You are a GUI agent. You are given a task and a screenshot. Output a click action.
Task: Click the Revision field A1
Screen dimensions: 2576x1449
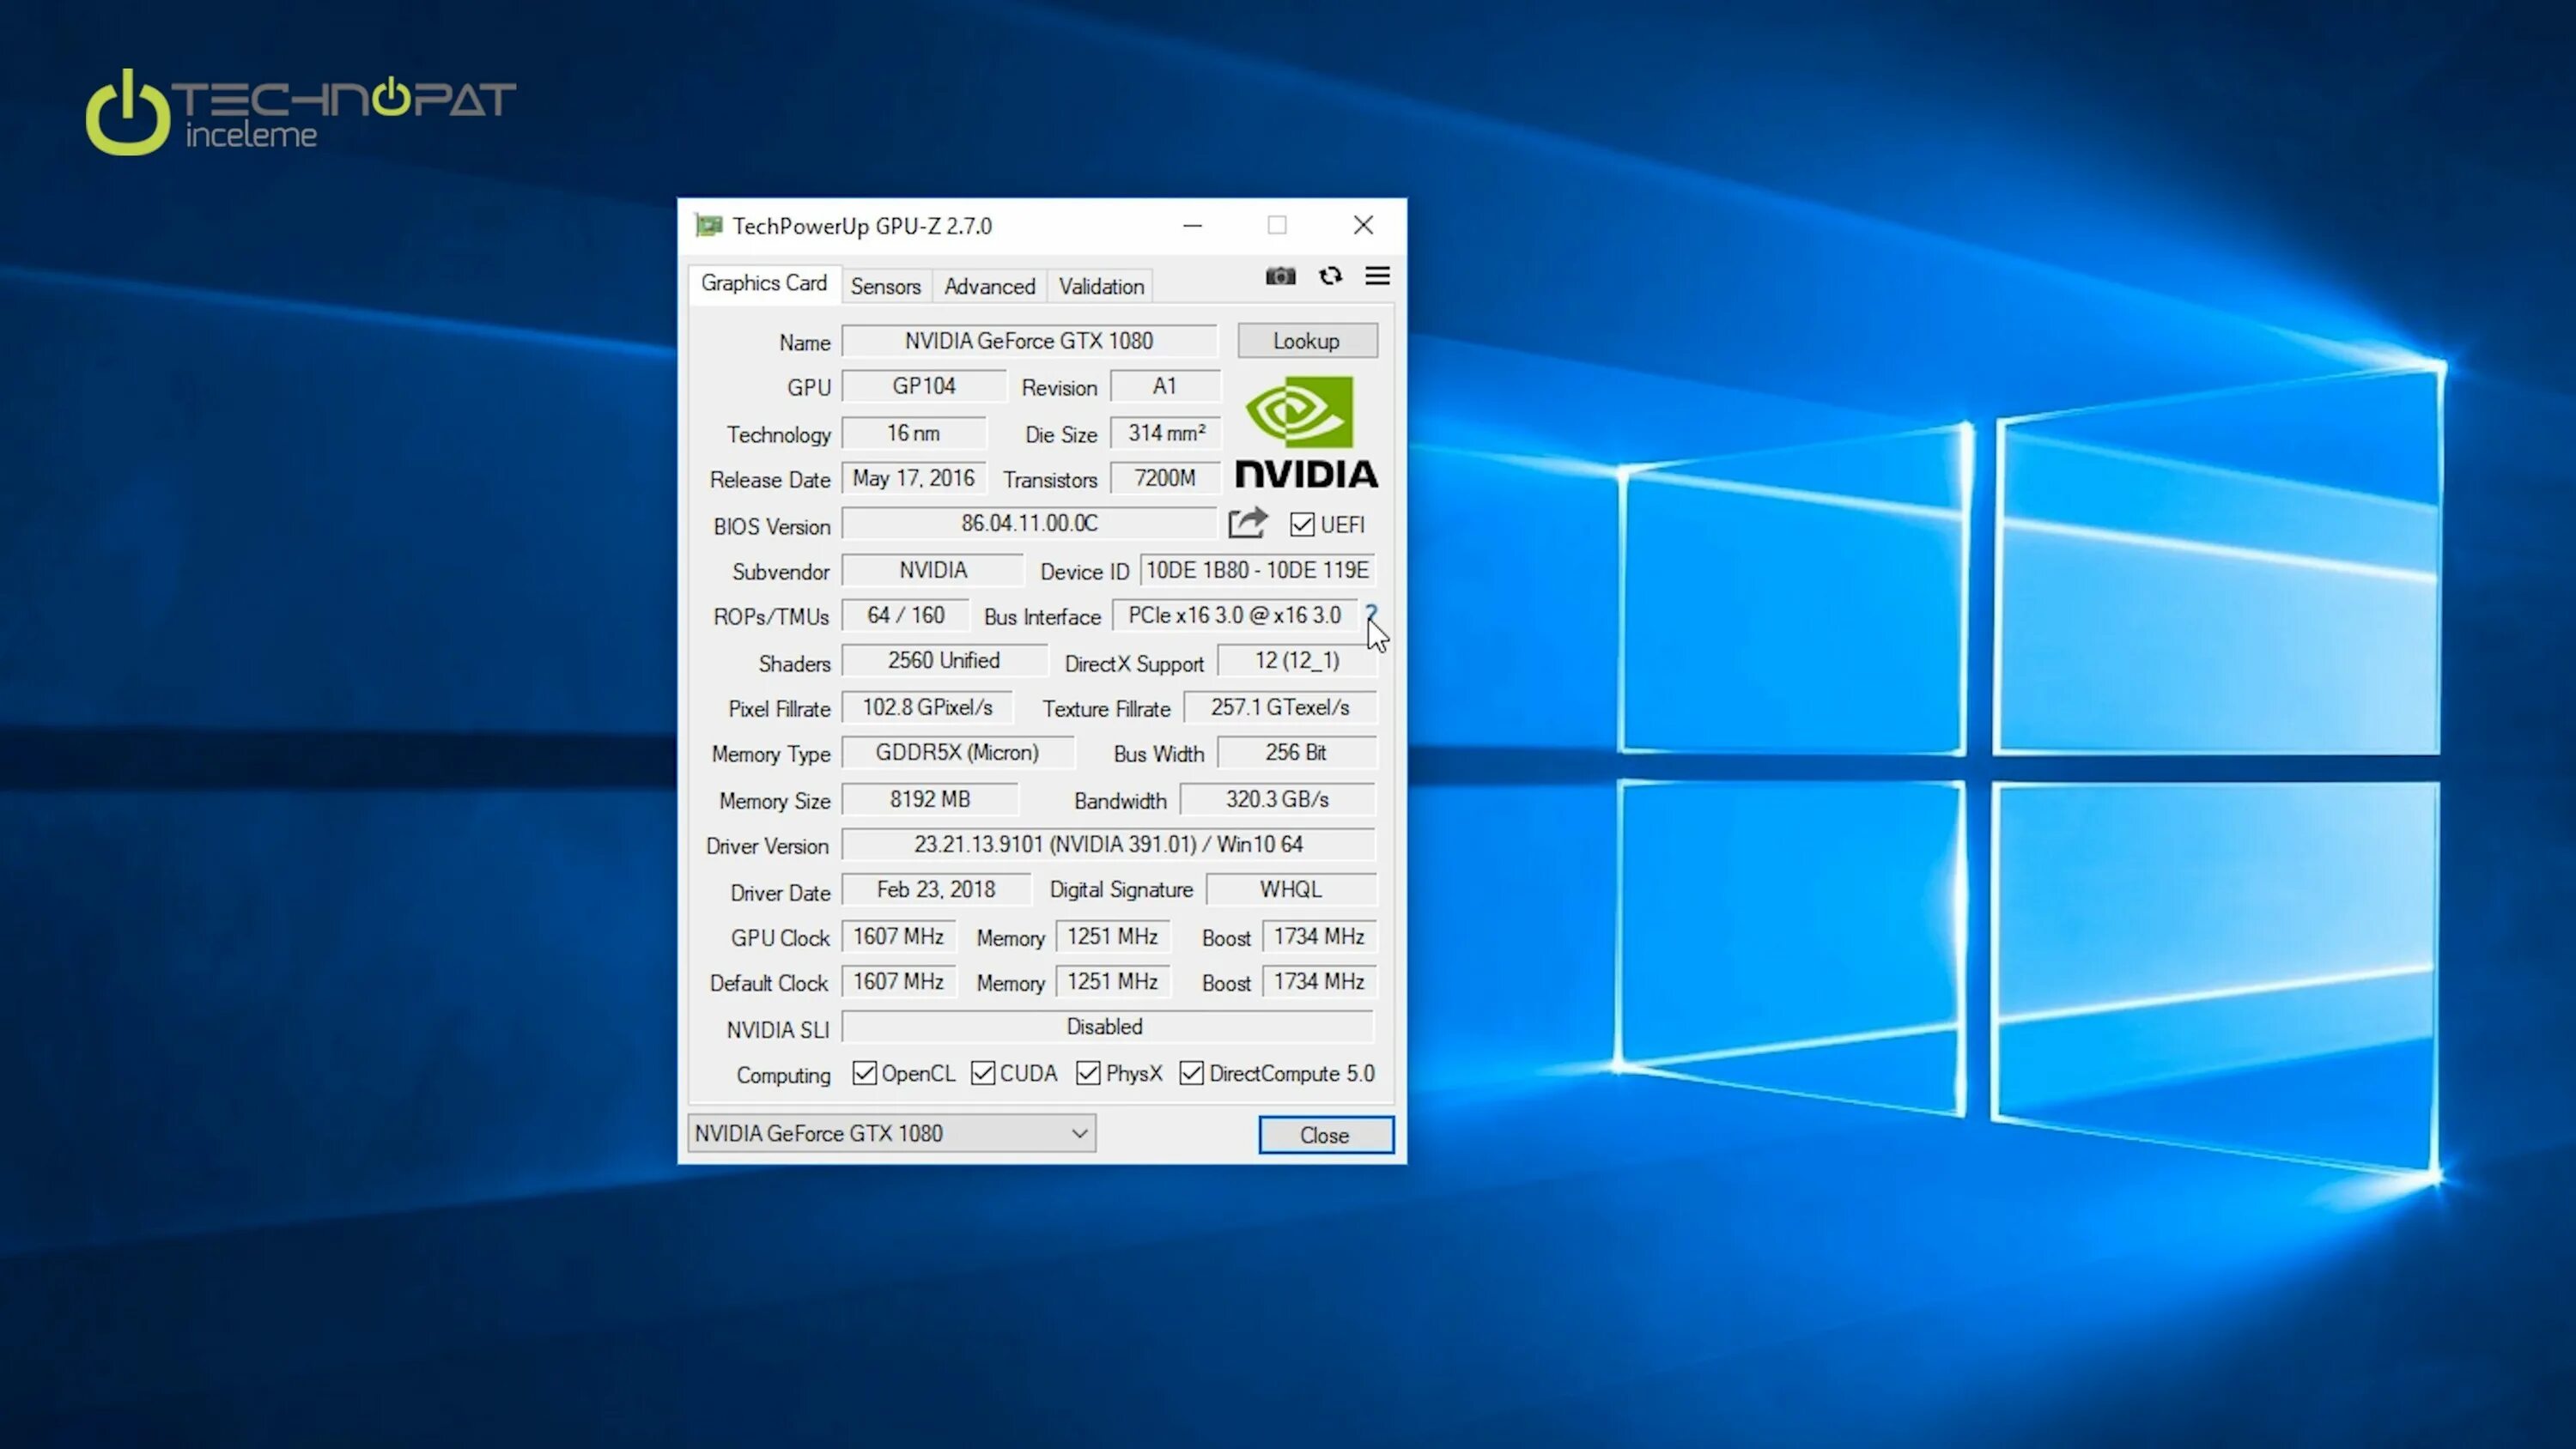click(1165, 386)
